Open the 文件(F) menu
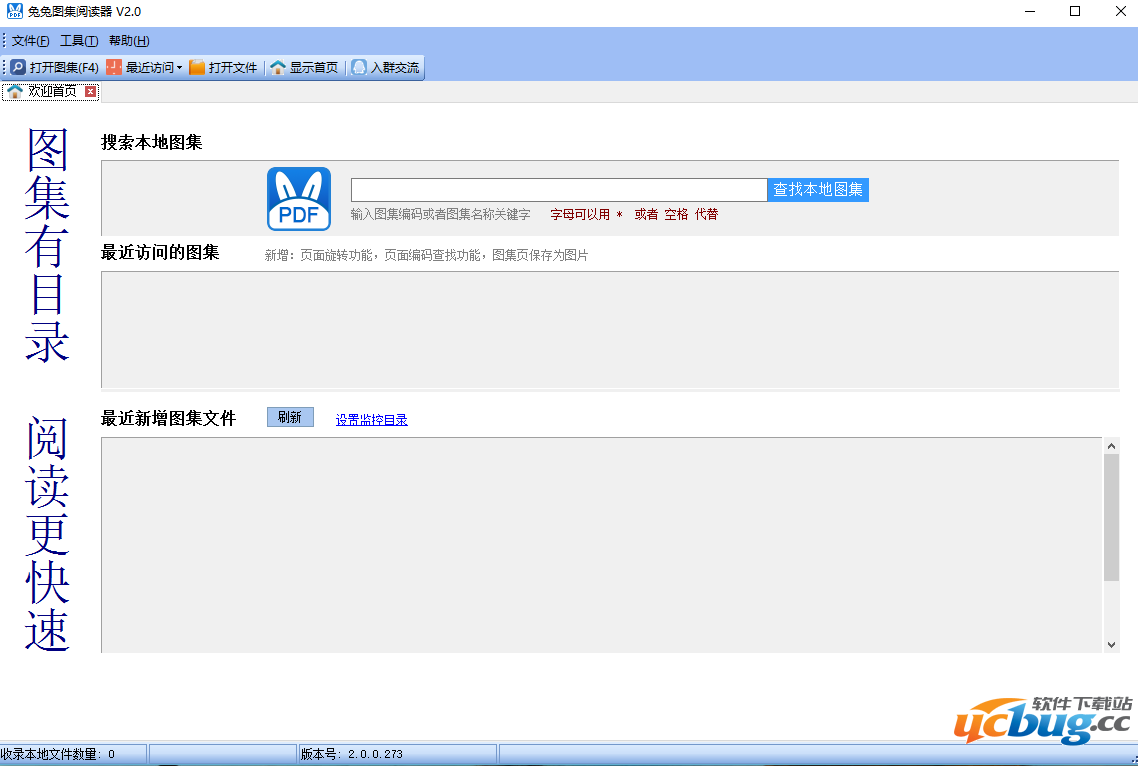The image size is (1138, 766). (30, 41)
